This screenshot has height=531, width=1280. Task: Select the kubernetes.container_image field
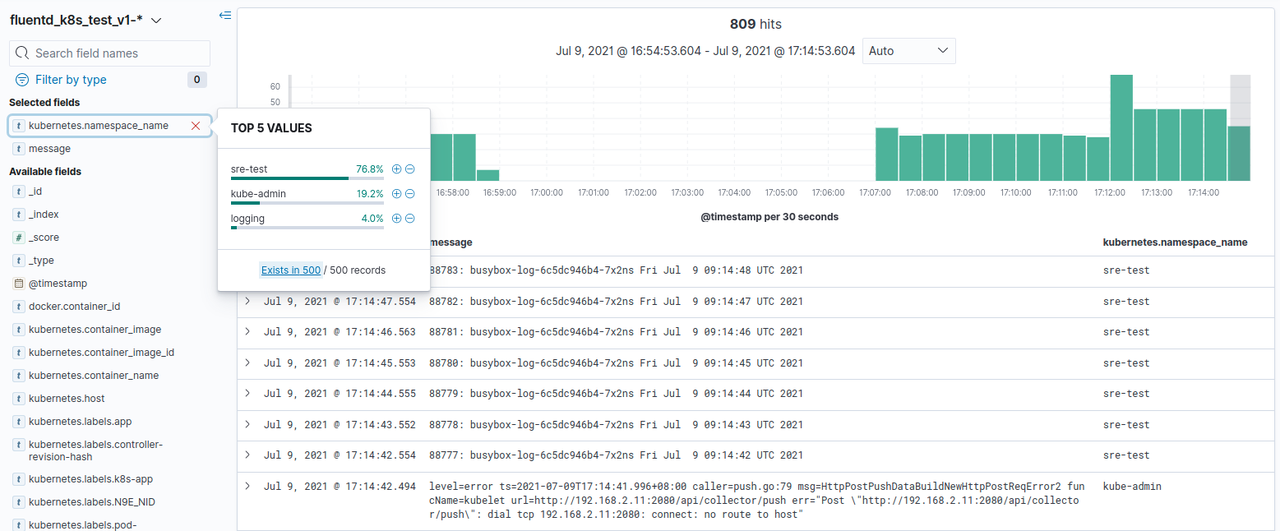(95, 329)
